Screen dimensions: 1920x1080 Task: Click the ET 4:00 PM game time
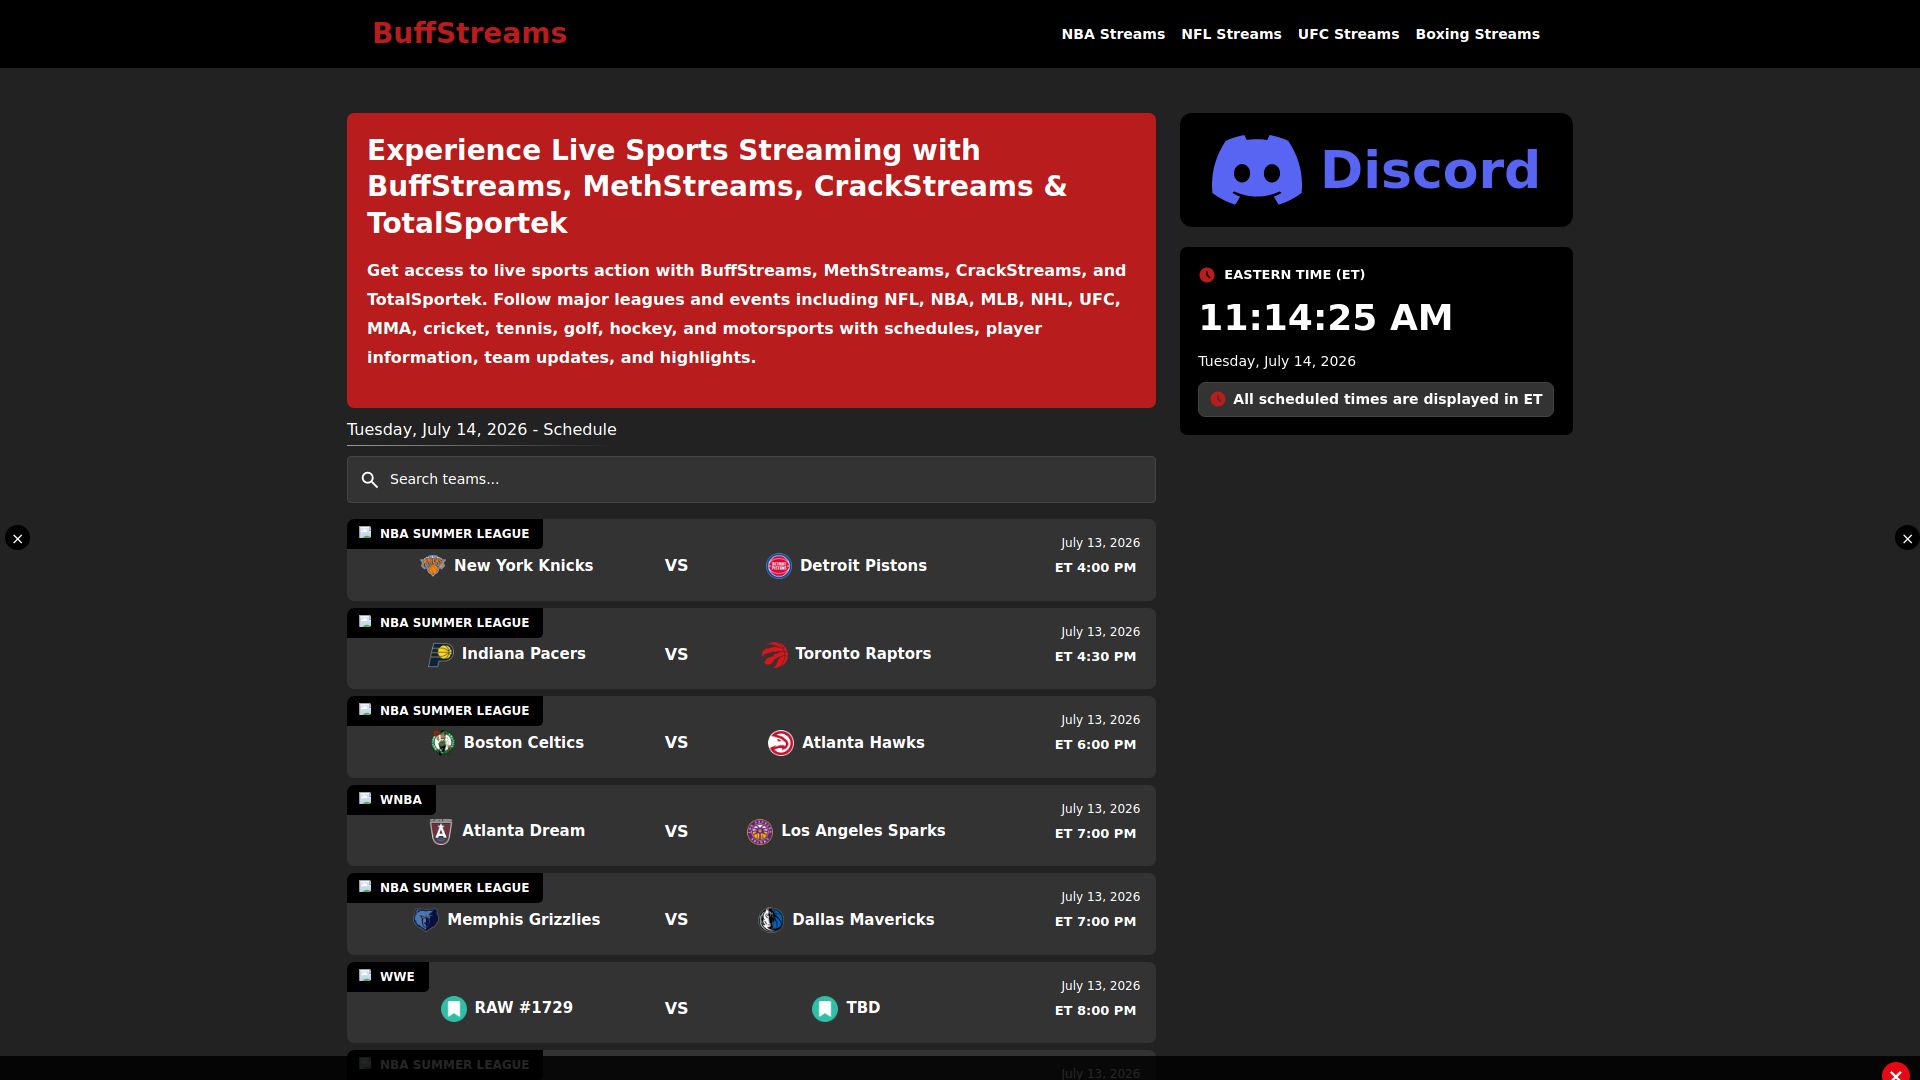click(x=1095, y=568)
